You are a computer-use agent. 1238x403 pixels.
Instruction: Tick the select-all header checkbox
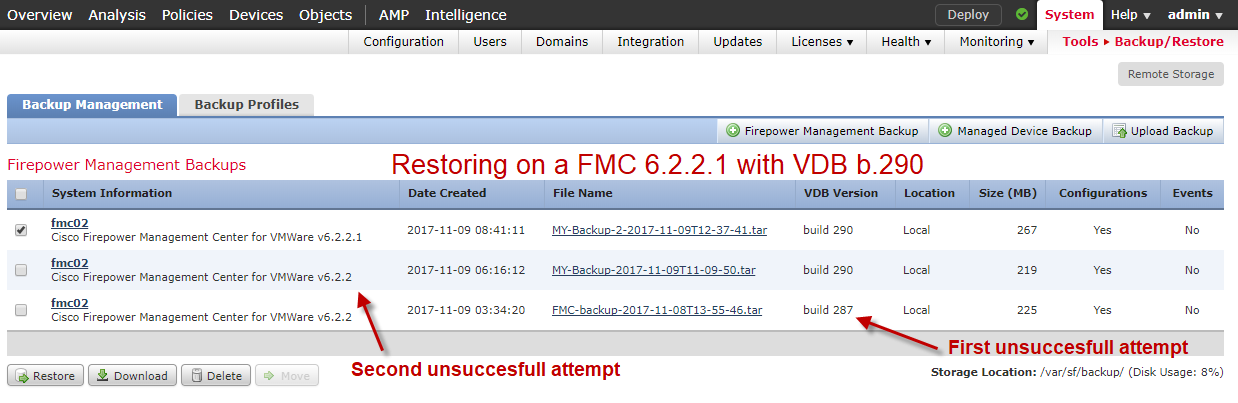click(x=21, y=194)
